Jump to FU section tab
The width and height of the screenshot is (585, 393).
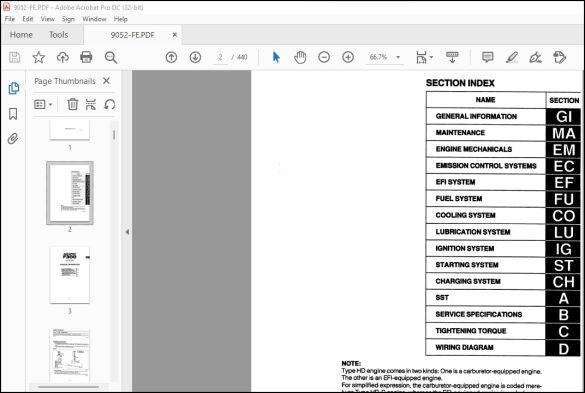(x=564, y=199)
